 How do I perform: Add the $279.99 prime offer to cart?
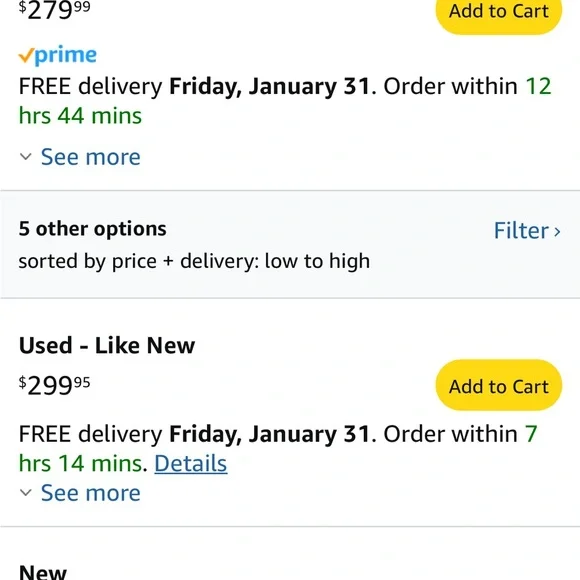click(x=499, y=12)
